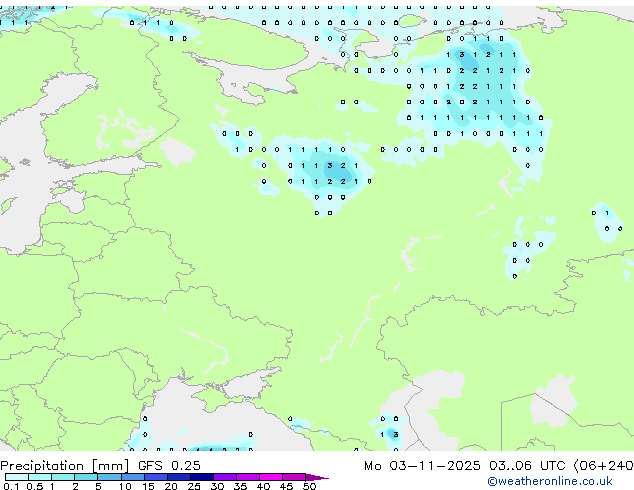Click the legend label "50"

(309, 486)
